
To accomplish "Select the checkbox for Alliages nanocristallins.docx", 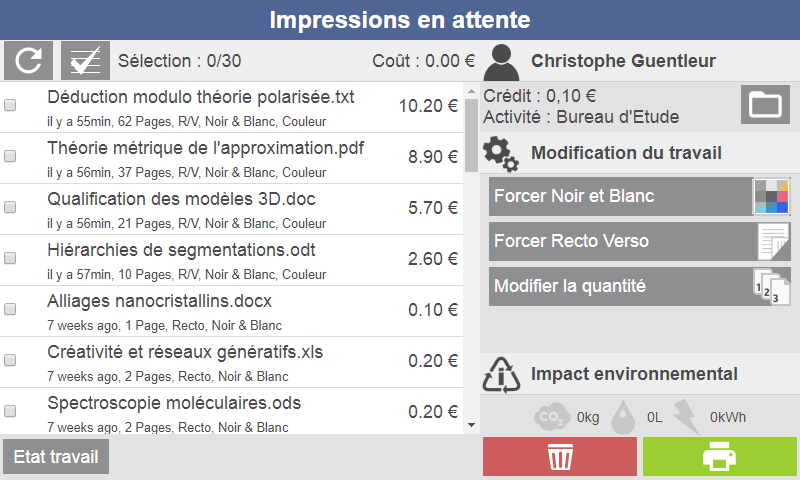I will tap(10, 309).
